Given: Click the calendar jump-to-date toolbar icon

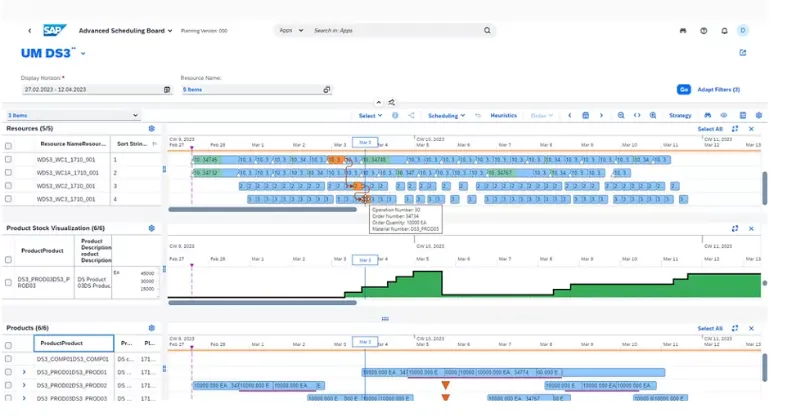Looking at the screenshot, I should [585, 116].
